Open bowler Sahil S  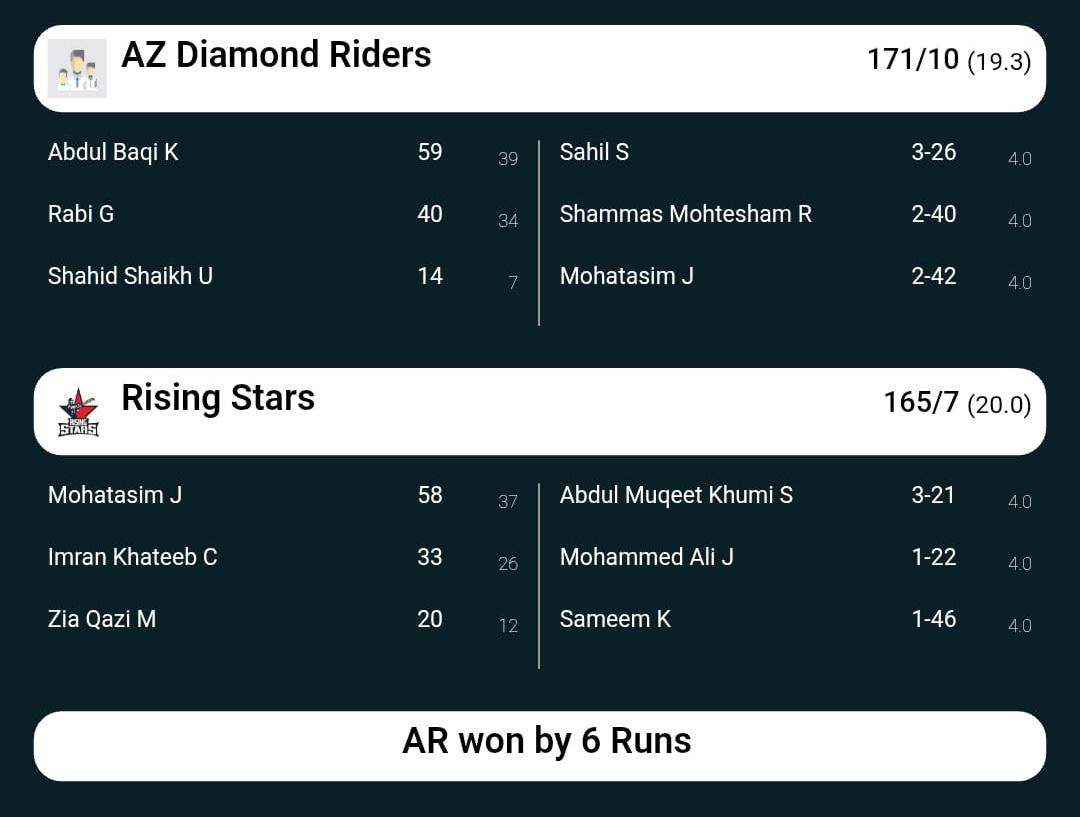pyautogui.click(x=594, y=152)
